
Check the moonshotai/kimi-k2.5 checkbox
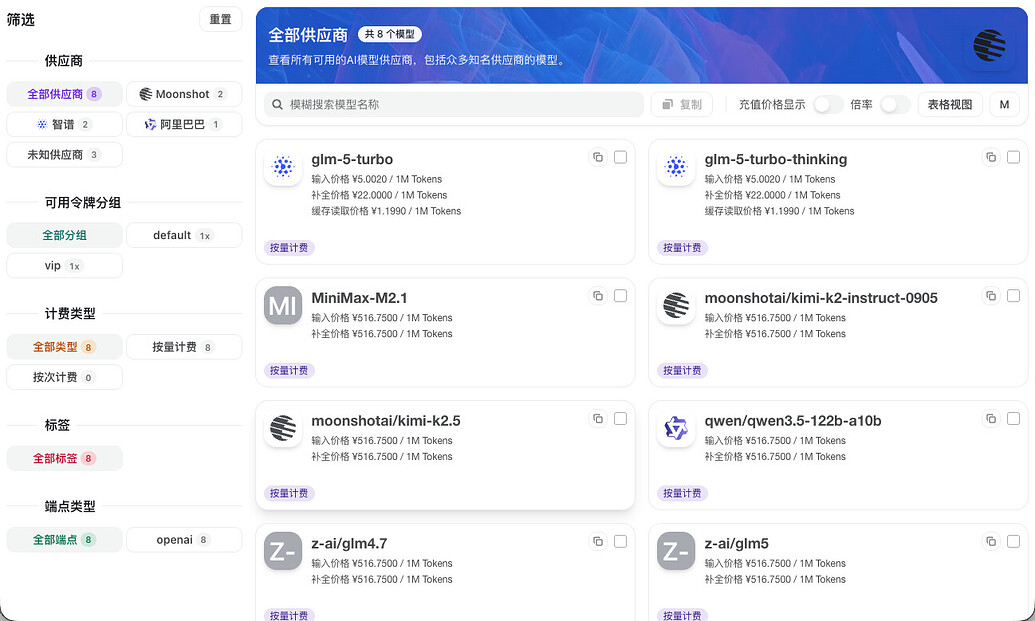pyautogui.click(x=620, y=418)
